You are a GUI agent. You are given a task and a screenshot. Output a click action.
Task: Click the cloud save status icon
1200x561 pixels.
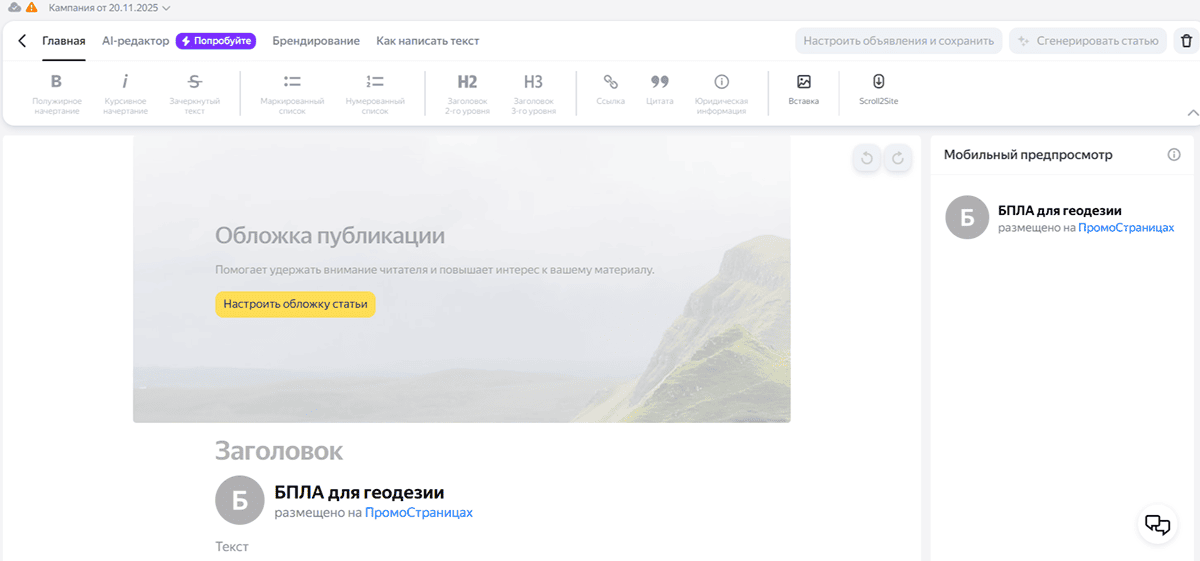point(13,8)
